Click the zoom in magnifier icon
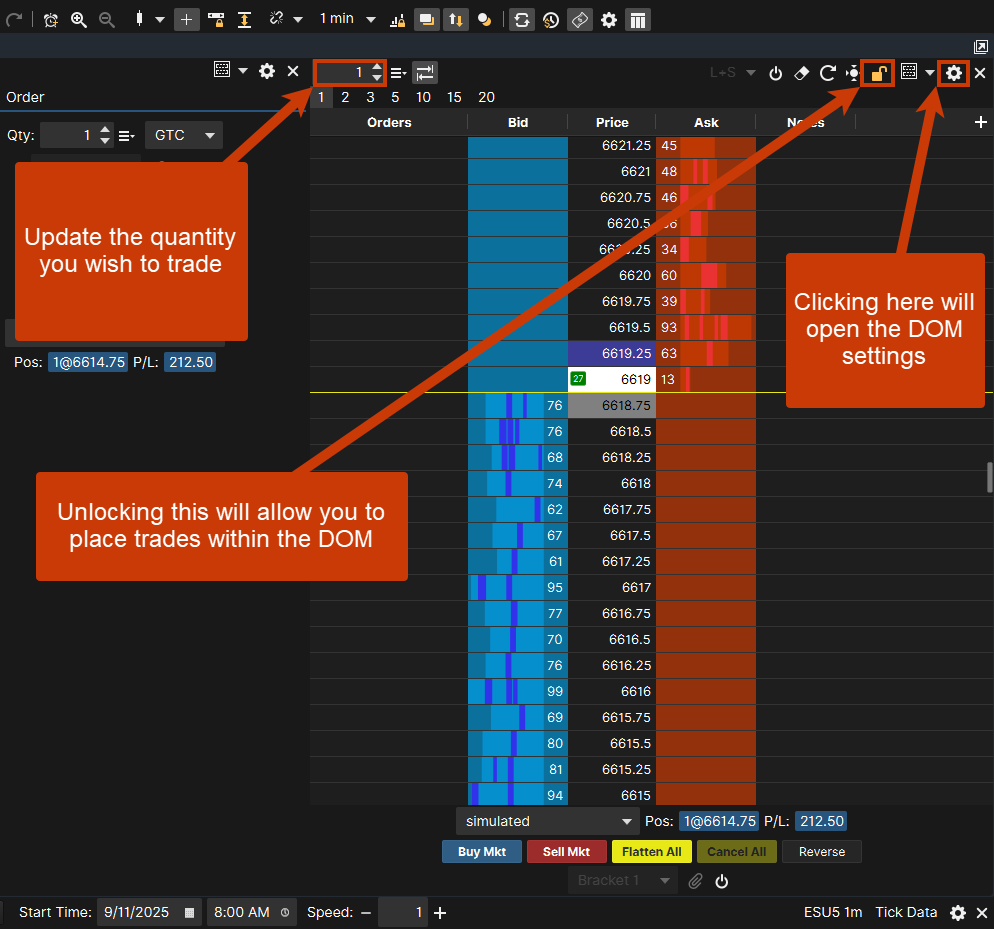The width and height of the screenshot is (994, 929). pyautogui.click(x=78, y=19)
